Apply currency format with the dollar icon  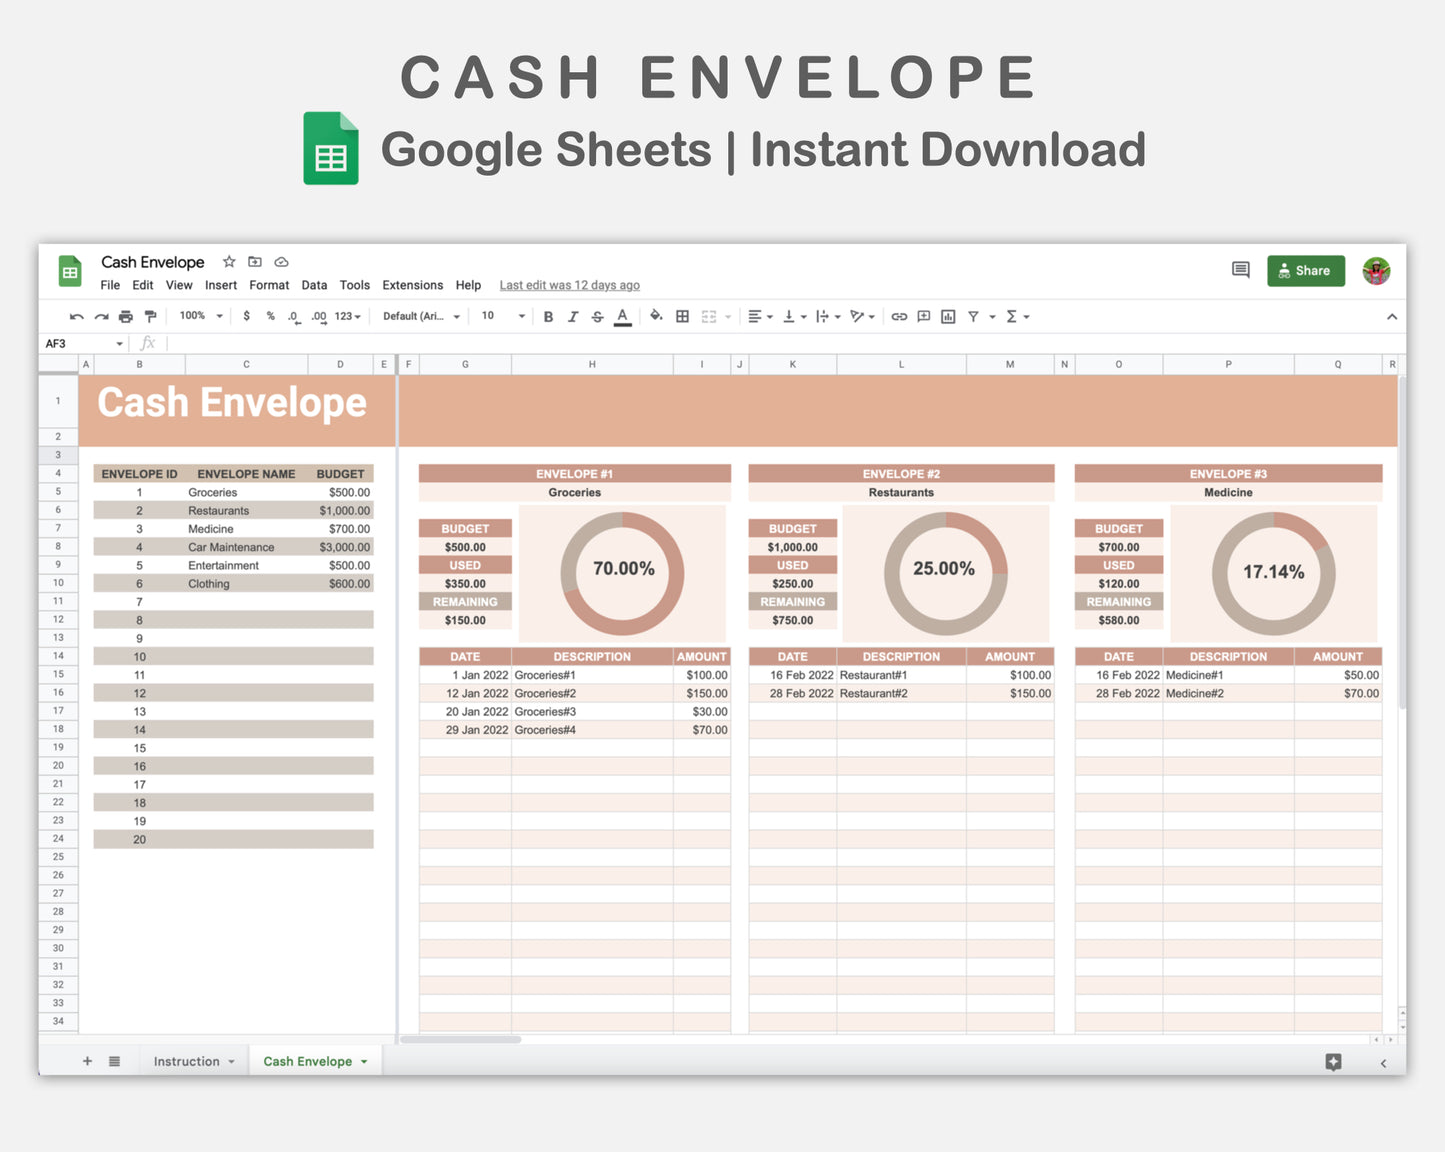(246, 316)
